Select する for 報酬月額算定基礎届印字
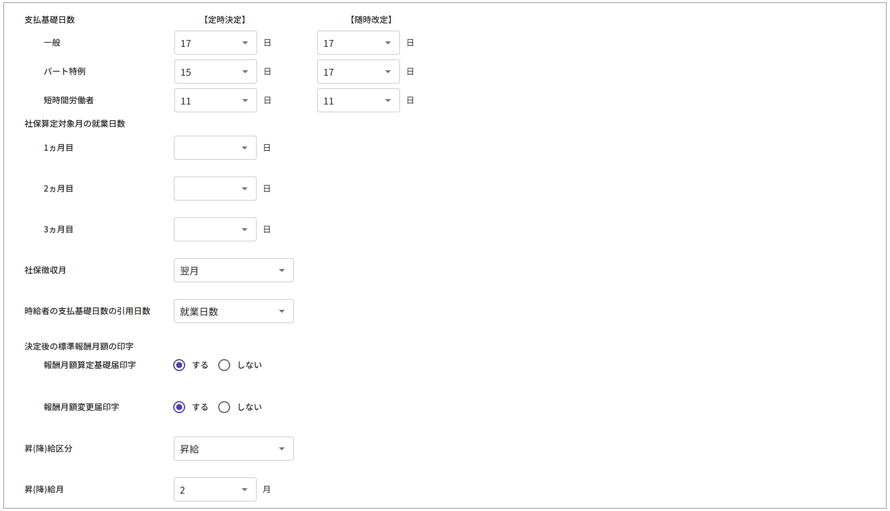The height and width of the screenshot is (511, 890). click(x=180, y=365)
